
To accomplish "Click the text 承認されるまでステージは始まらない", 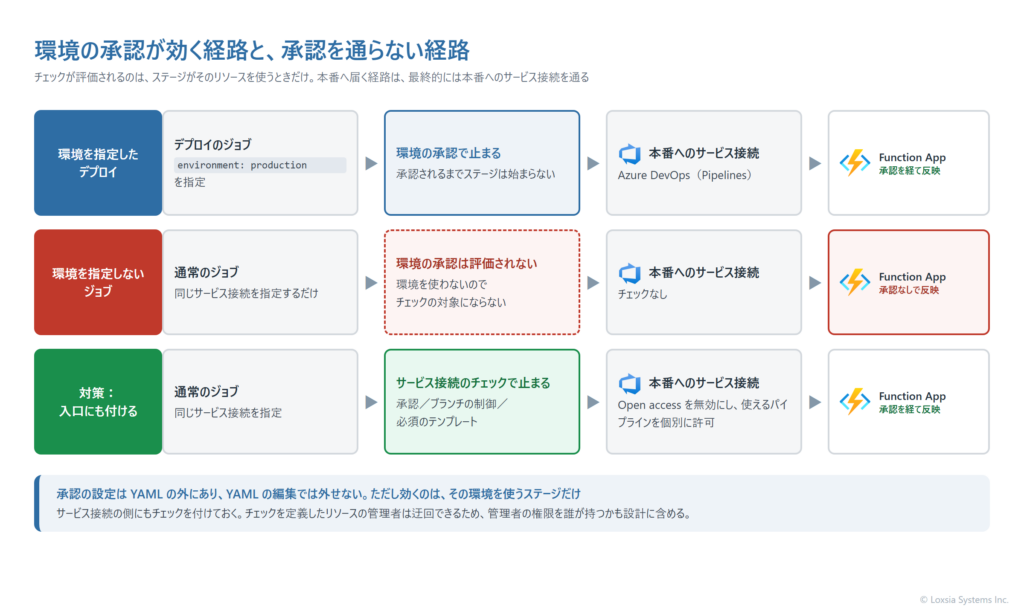I will pos(475,174).
